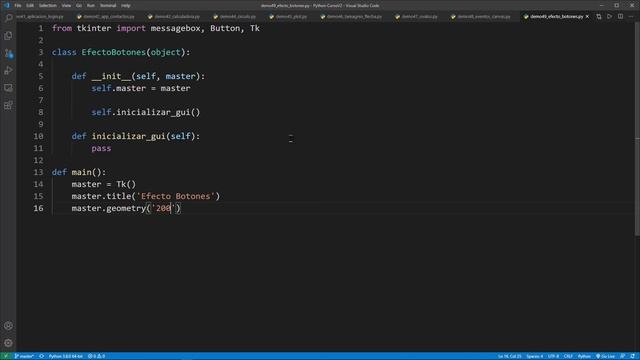Click 'Tk()' on line 14
Image resolution: width=640 pixels, height=360 pixels.
pyautogui.click(x=126, y=184)
